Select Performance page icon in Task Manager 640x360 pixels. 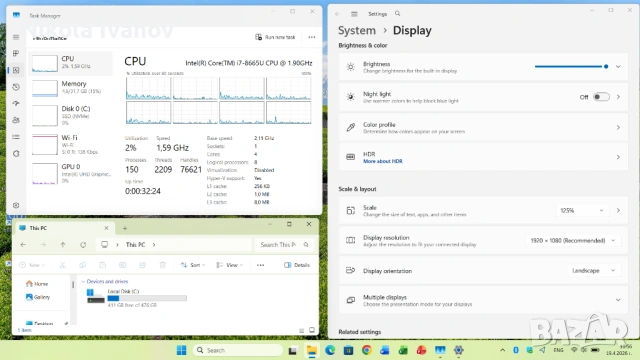pyautogui.click(x=16, y=70)
